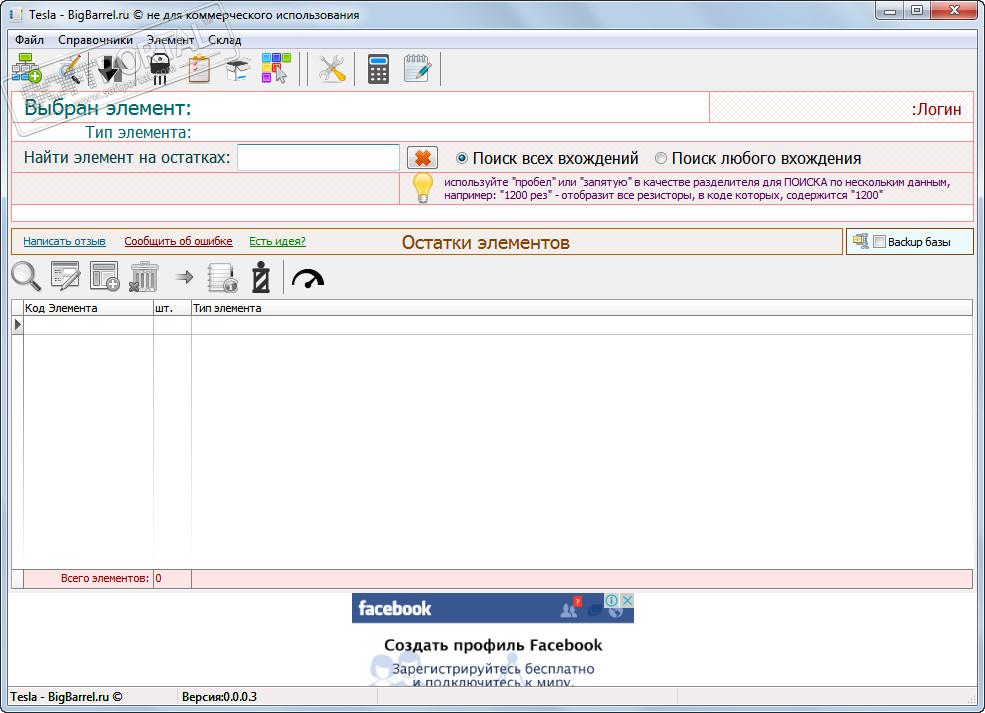The image size is (985, 713).
Task: Click 'Создать профиль Facebook' ad text
Action: pos(493,645)
